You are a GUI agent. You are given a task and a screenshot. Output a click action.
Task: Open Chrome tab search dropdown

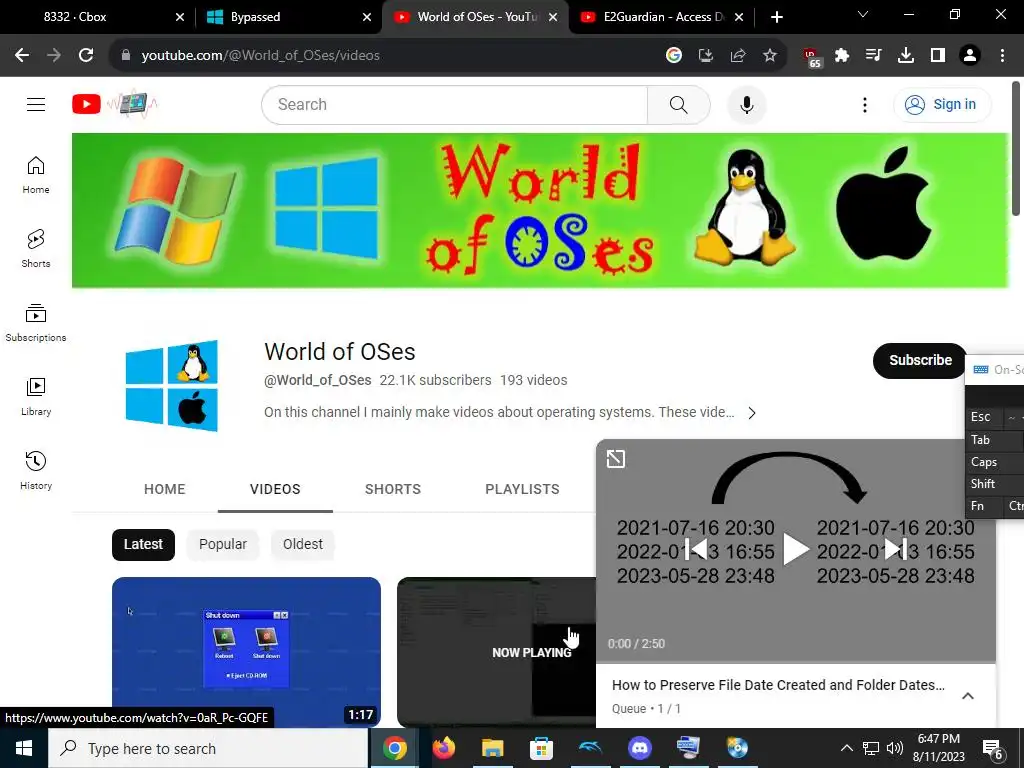pos(863,14)
